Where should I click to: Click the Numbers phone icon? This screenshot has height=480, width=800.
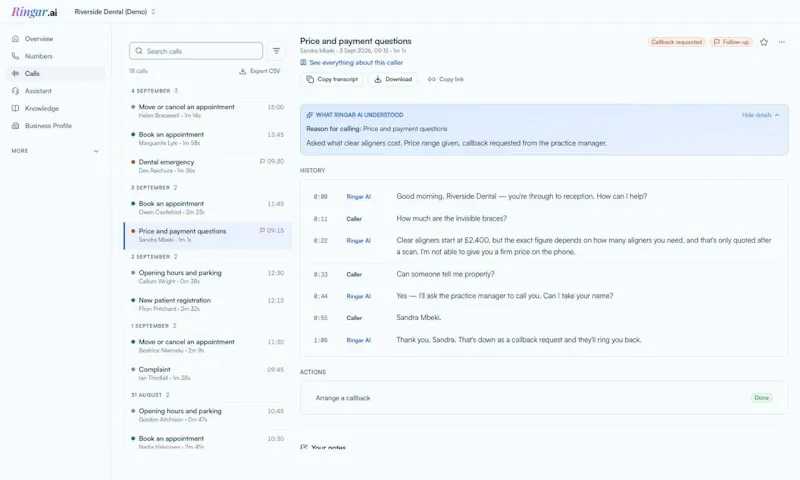pyautogui.click(x=15, y=56)
